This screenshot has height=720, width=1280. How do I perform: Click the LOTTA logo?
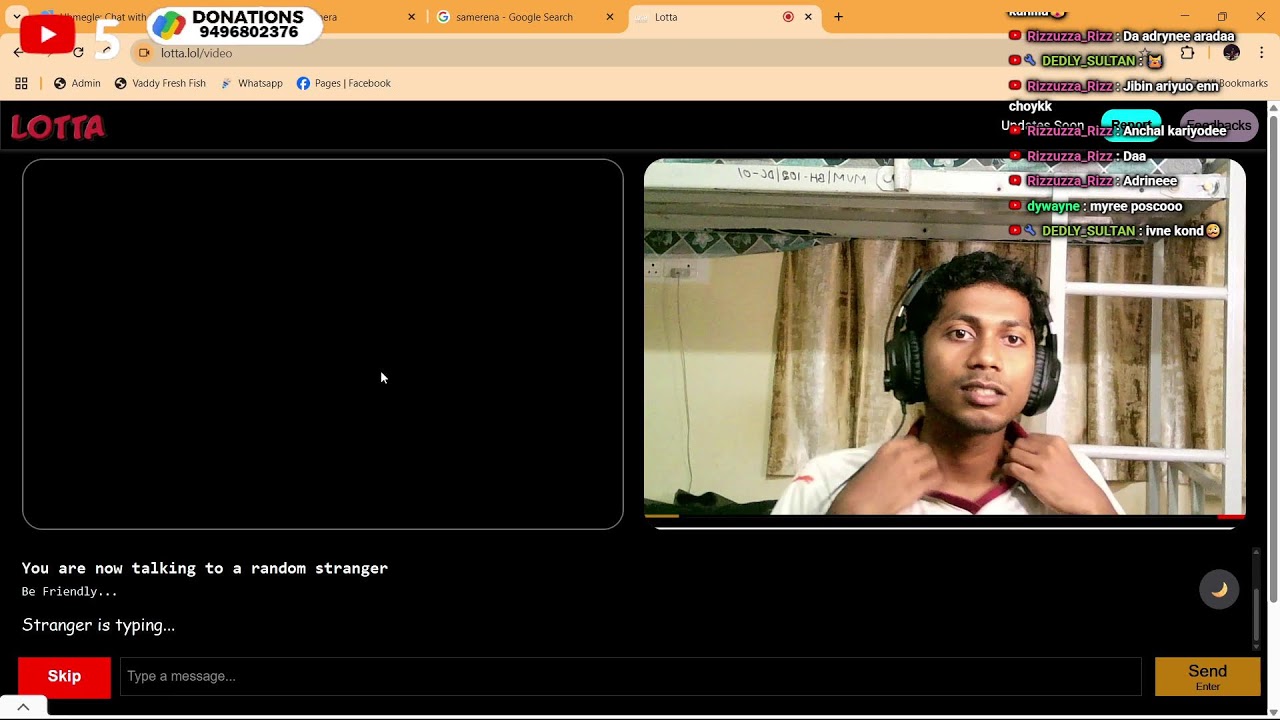click(58, 127)
